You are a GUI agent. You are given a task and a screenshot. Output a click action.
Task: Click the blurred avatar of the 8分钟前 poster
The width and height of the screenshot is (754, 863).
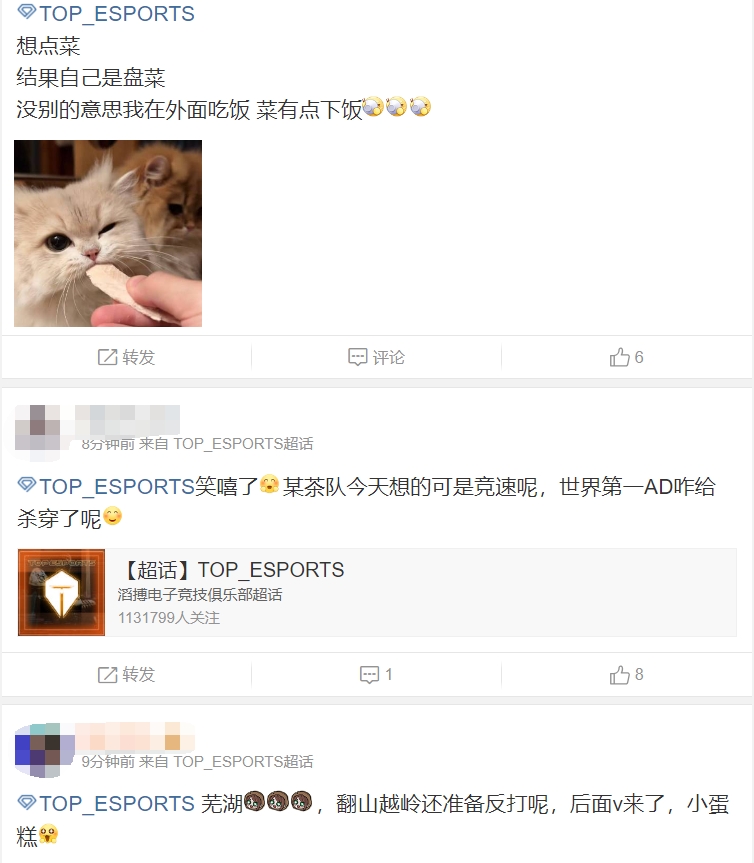click(37, 428)
